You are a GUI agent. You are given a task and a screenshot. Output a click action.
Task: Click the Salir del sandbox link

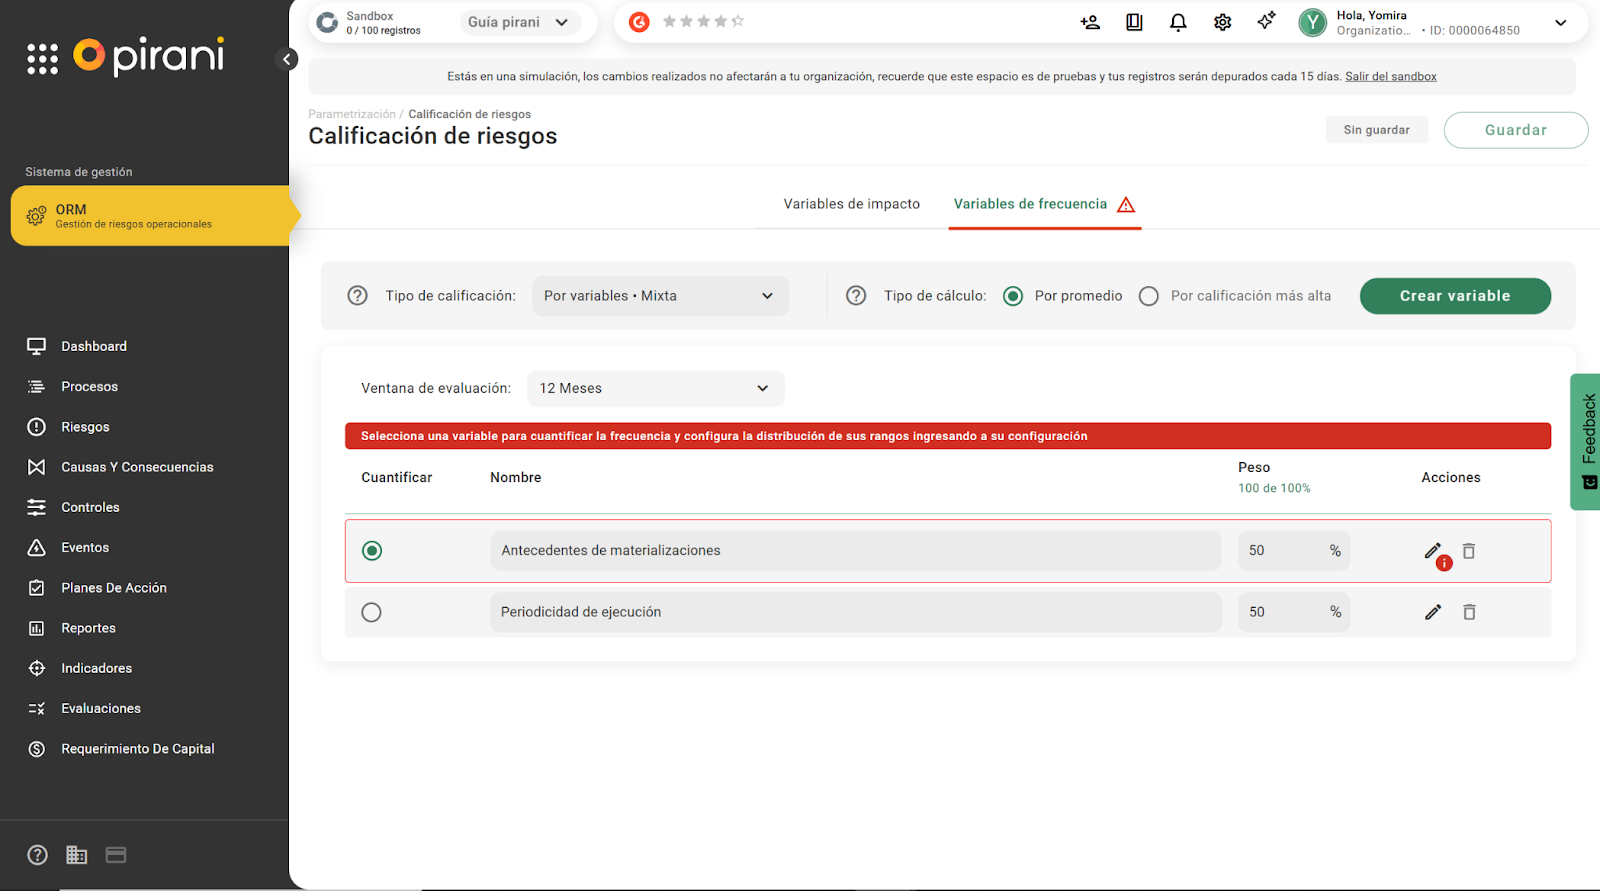coord(1390,76)
